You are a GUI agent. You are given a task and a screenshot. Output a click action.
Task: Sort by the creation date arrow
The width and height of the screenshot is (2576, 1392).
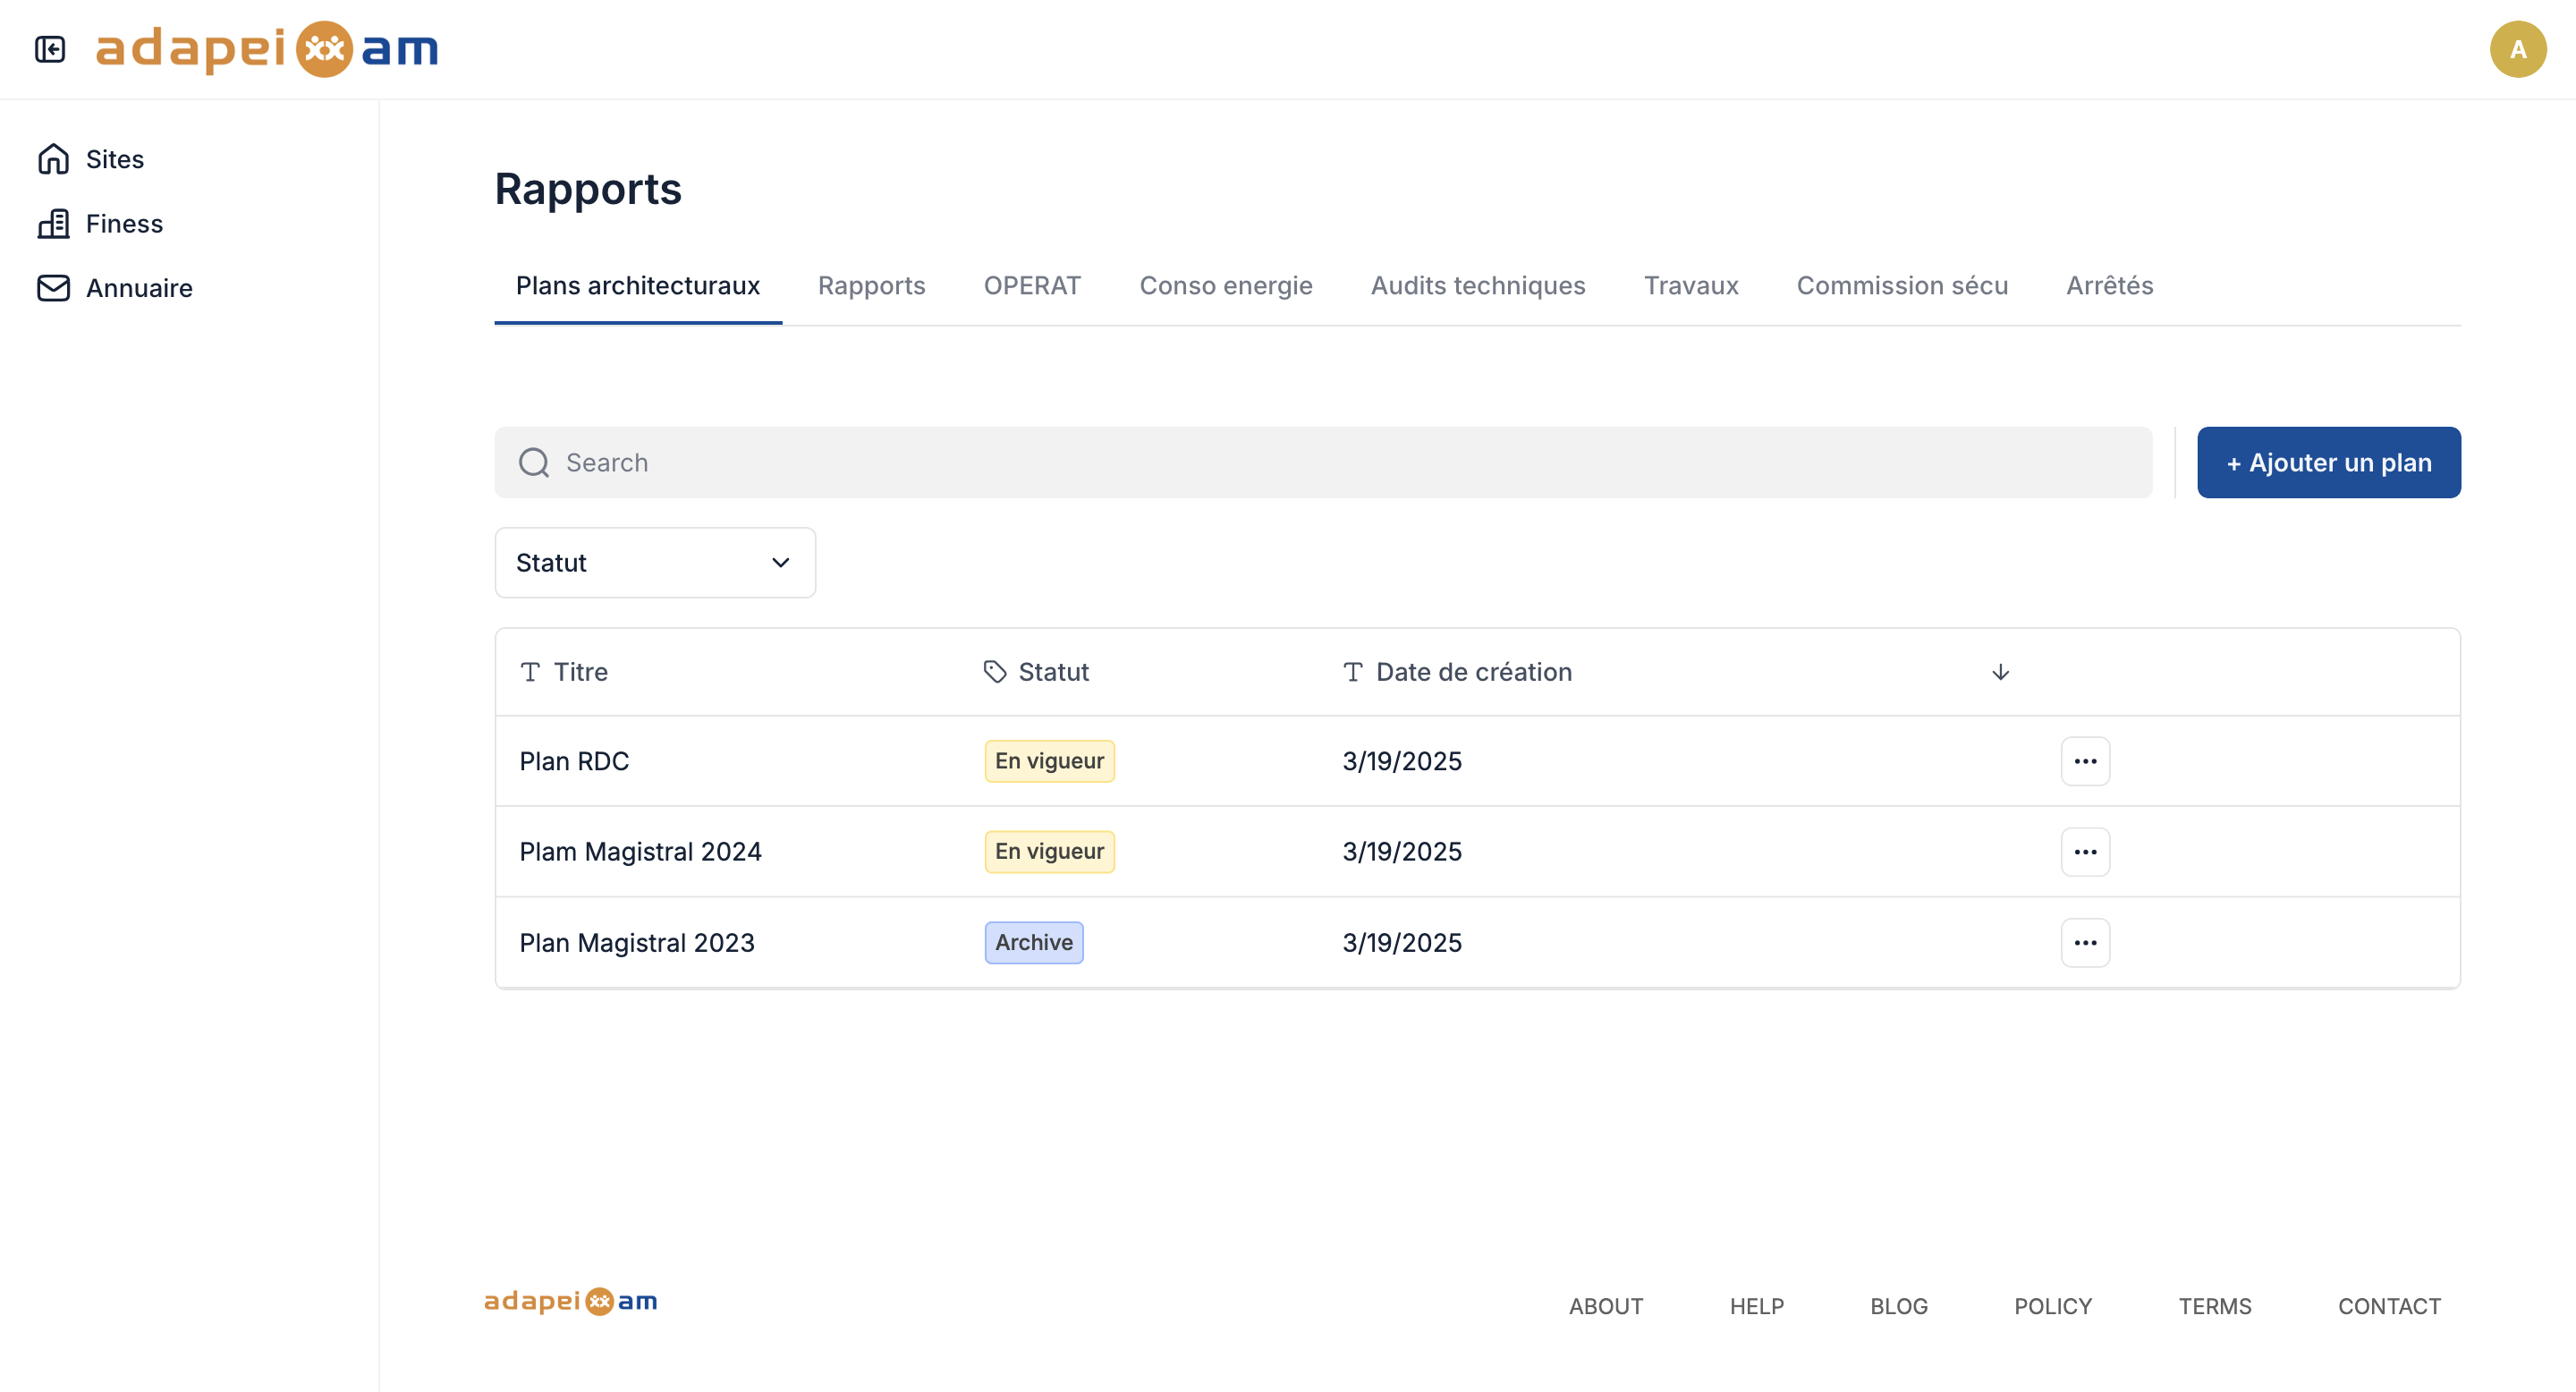2000,672
